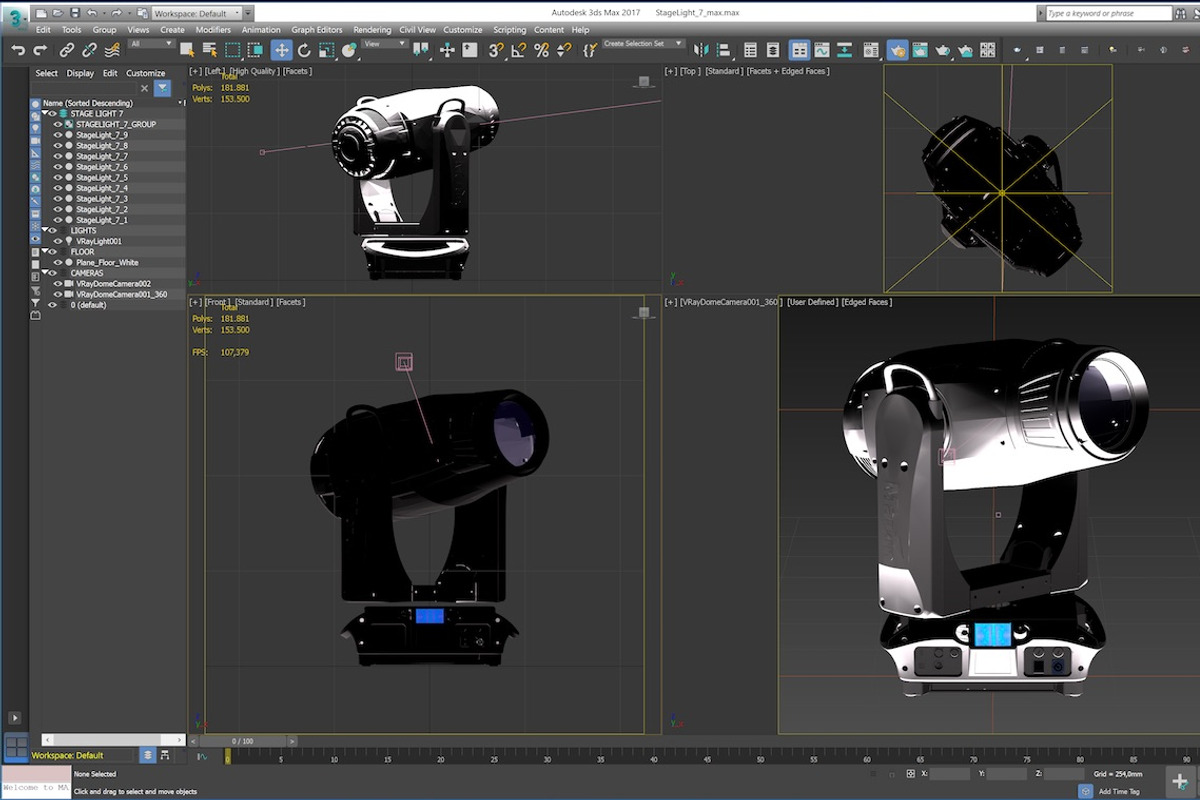1200x800 pixels.
Task: Click the Undo arrow in the main toolbar
Action: (x=17, y=50)
